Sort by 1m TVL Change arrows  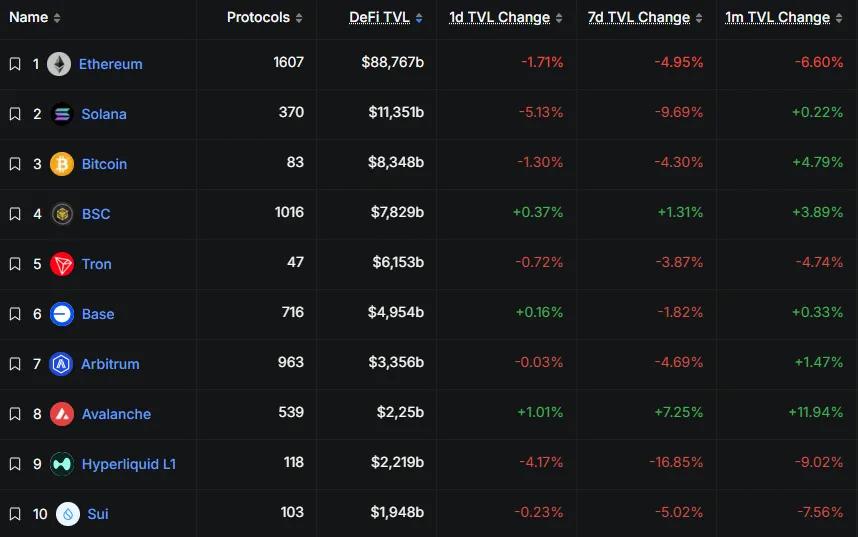pos(839,18)
